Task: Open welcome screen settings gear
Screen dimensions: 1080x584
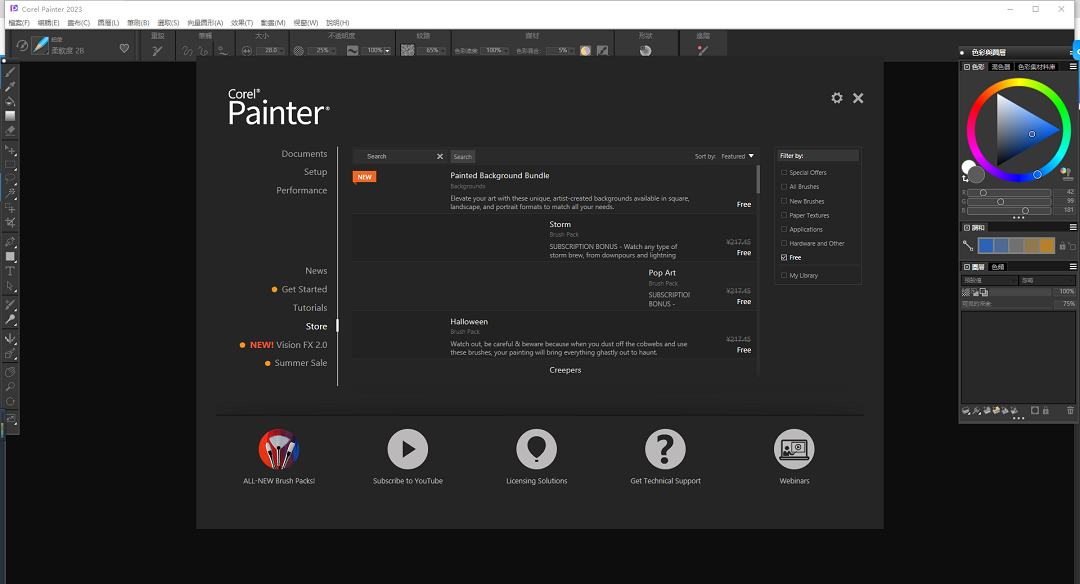Action: [x=837, y=98]
